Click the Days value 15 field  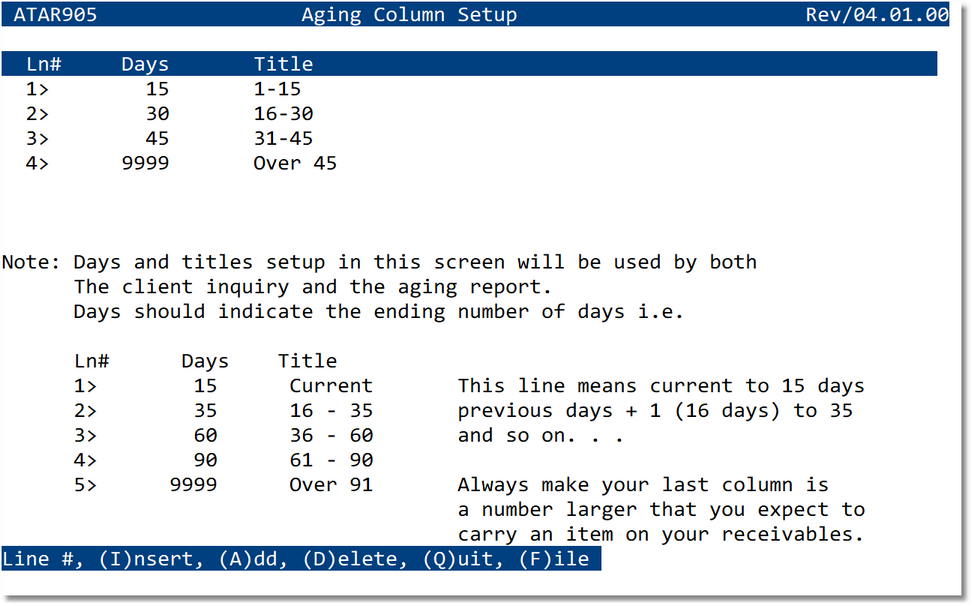coord(156,88)
